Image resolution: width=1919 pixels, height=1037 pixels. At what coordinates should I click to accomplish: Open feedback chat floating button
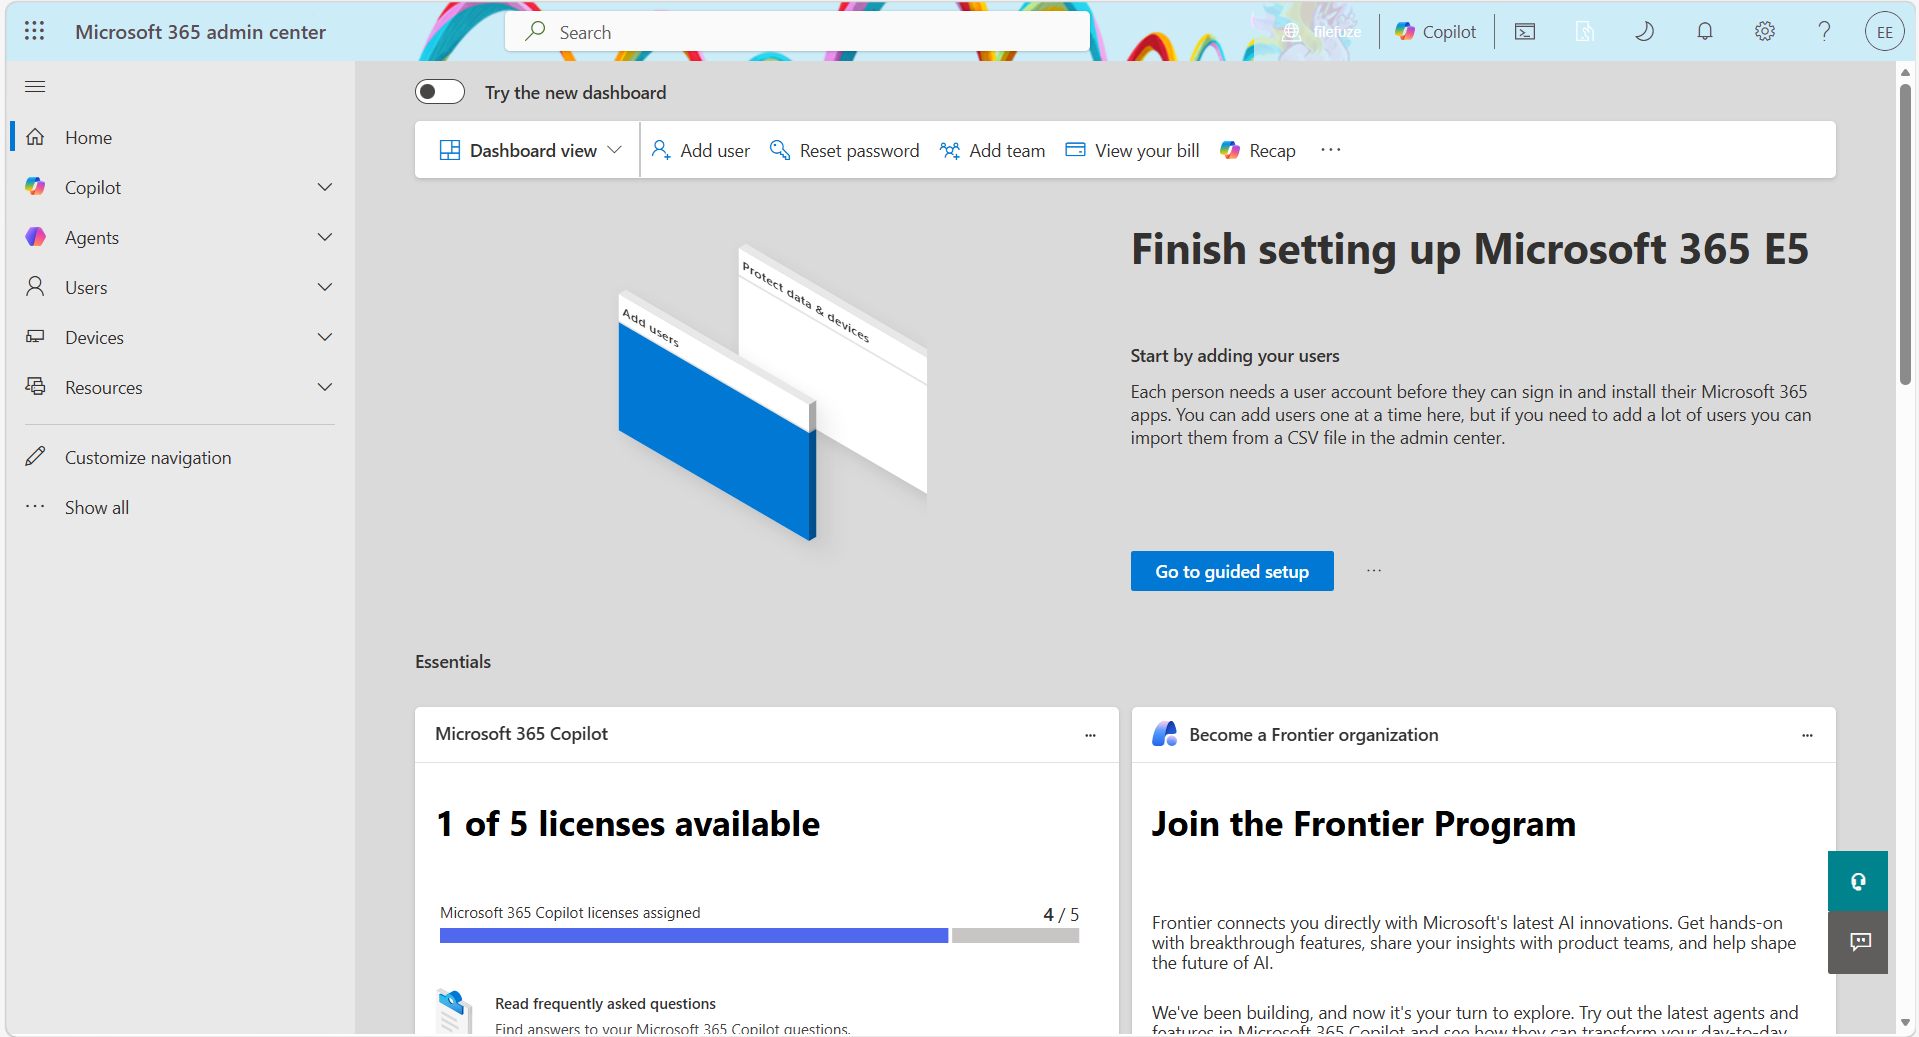(x=1858, y=942)
